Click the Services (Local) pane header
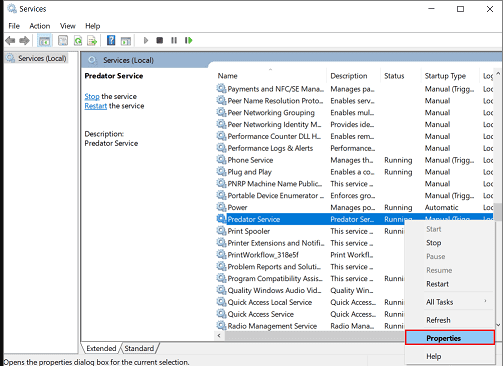This screenshot has height=366, width=503. point(128,60)
